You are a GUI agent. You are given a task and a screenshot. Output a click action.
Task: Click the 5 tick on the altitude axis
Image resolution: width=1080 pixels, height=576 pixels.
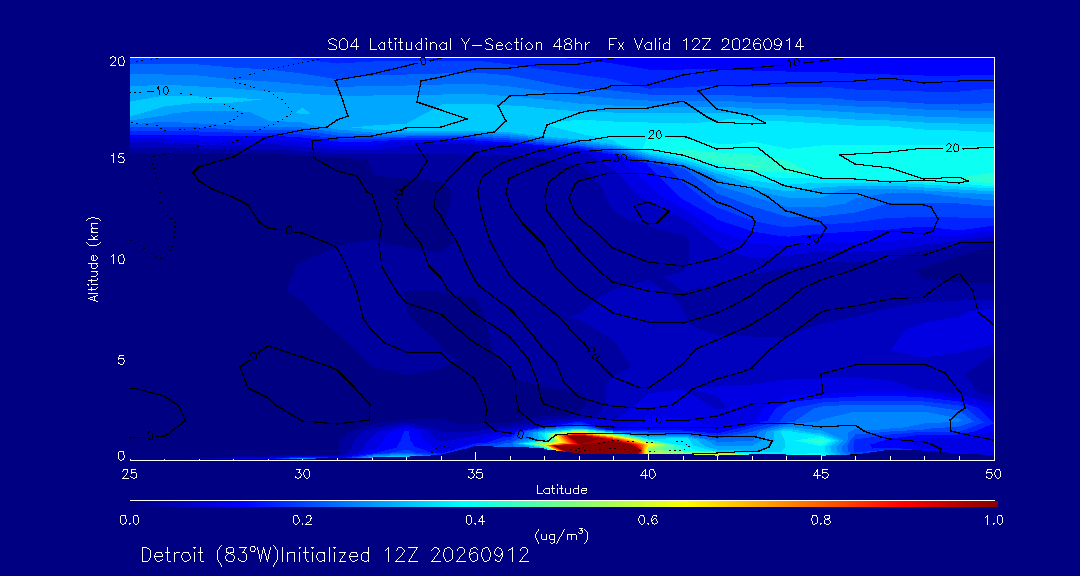point(121,360)
